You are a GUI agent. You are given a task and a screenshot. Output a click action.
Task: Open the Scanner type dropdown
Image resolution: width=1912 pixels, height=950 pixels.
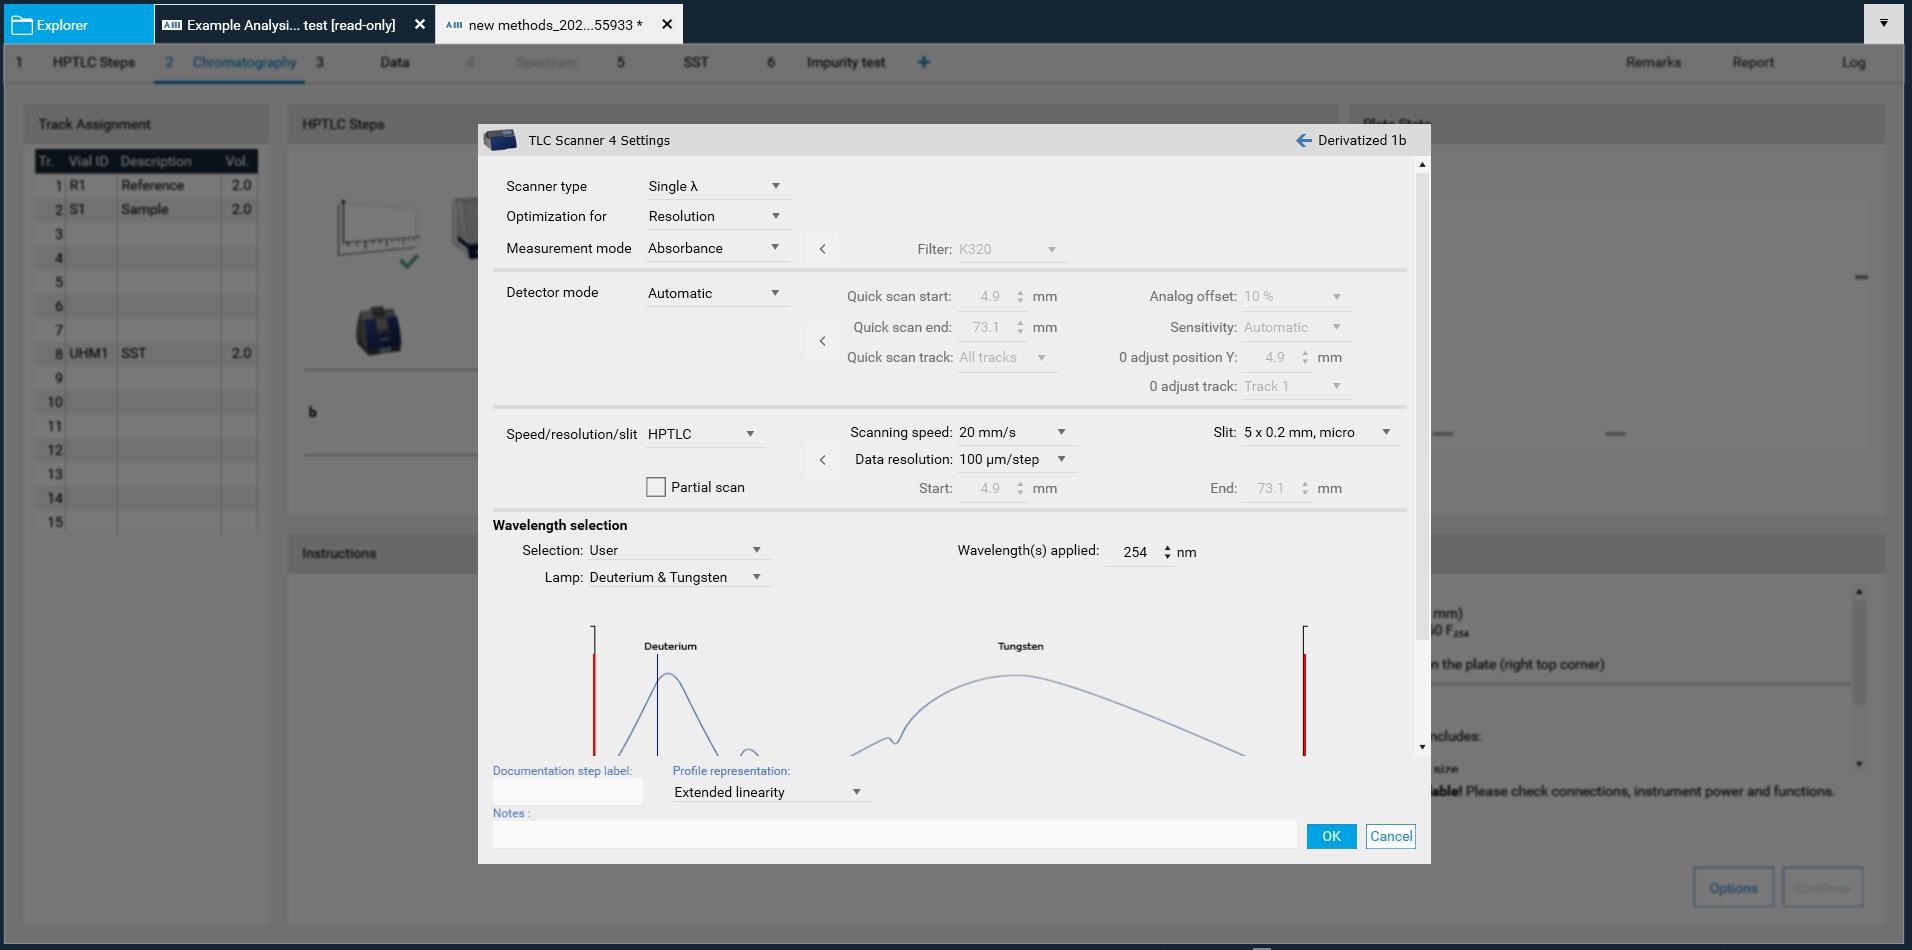click(775, 186)
